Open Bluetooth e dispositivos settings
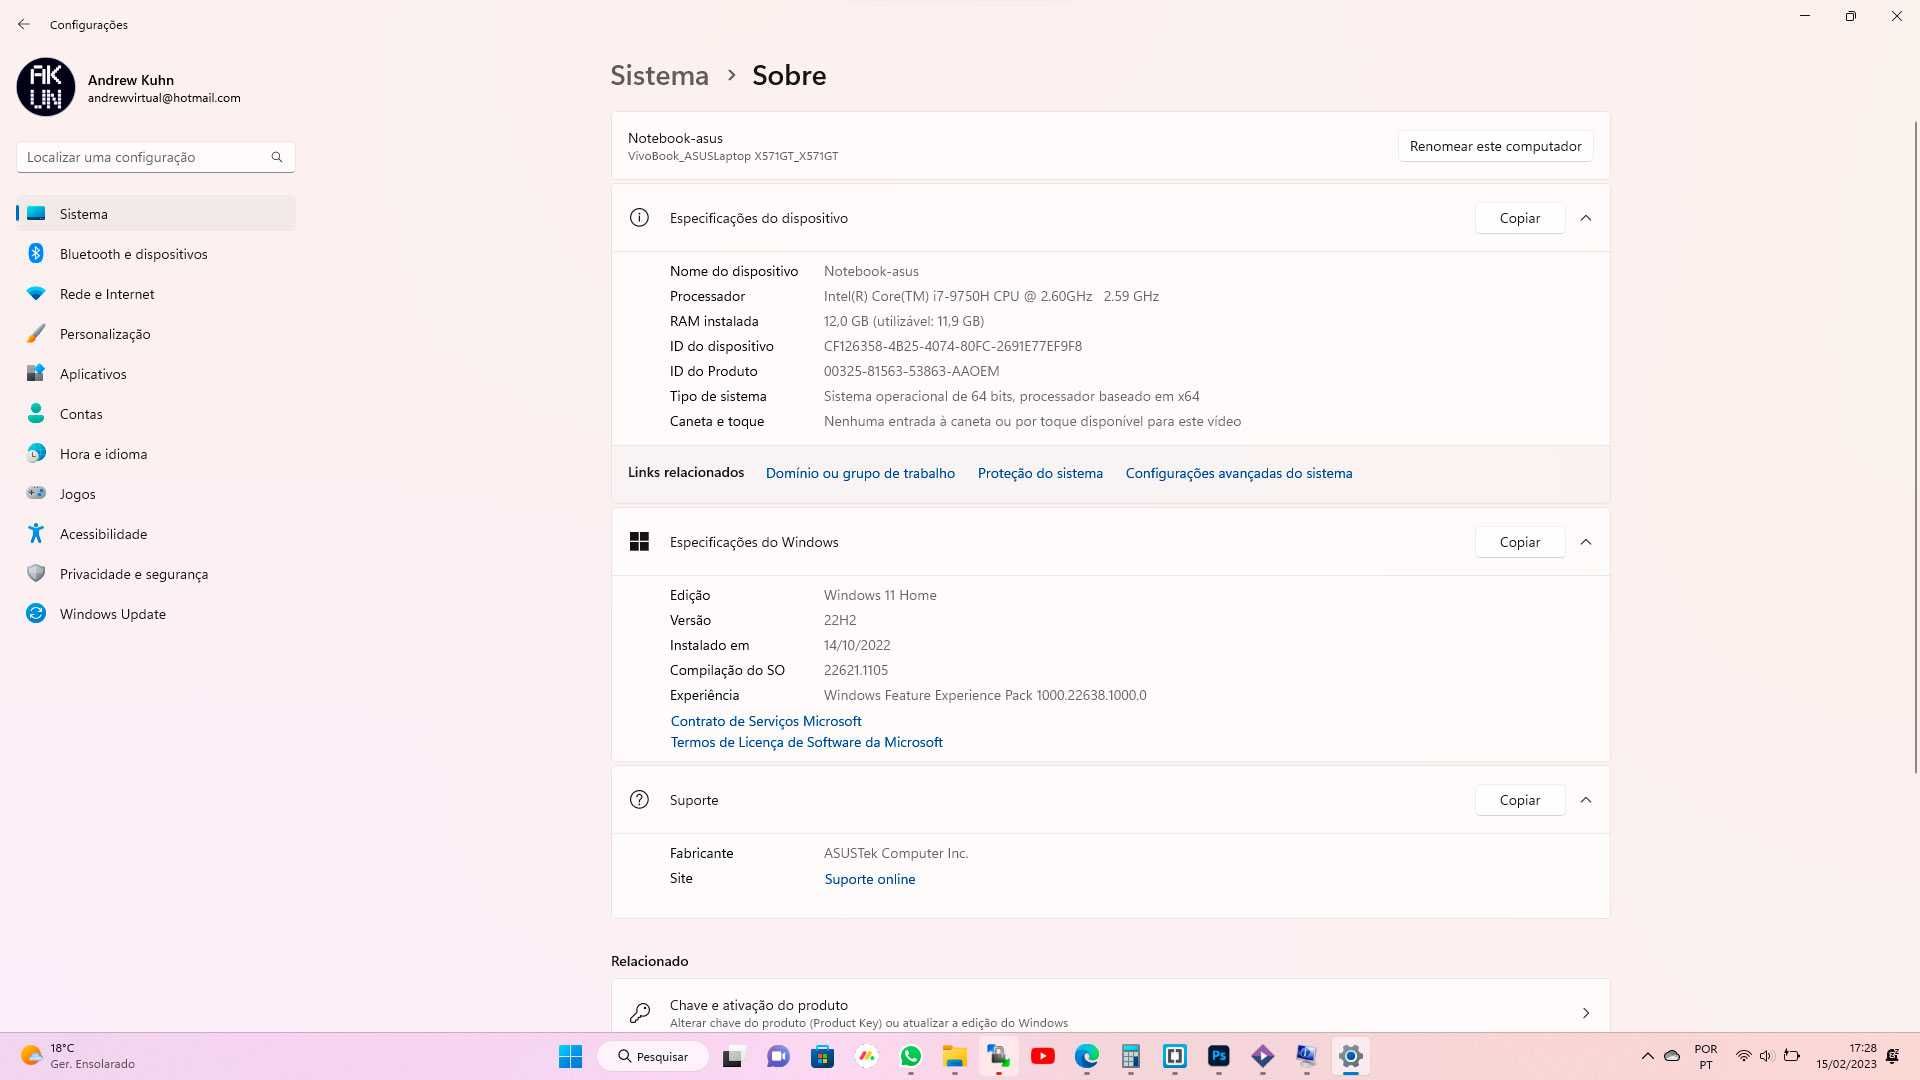The height and width of the screenshot is (1080, 1920). pos(155,254)
